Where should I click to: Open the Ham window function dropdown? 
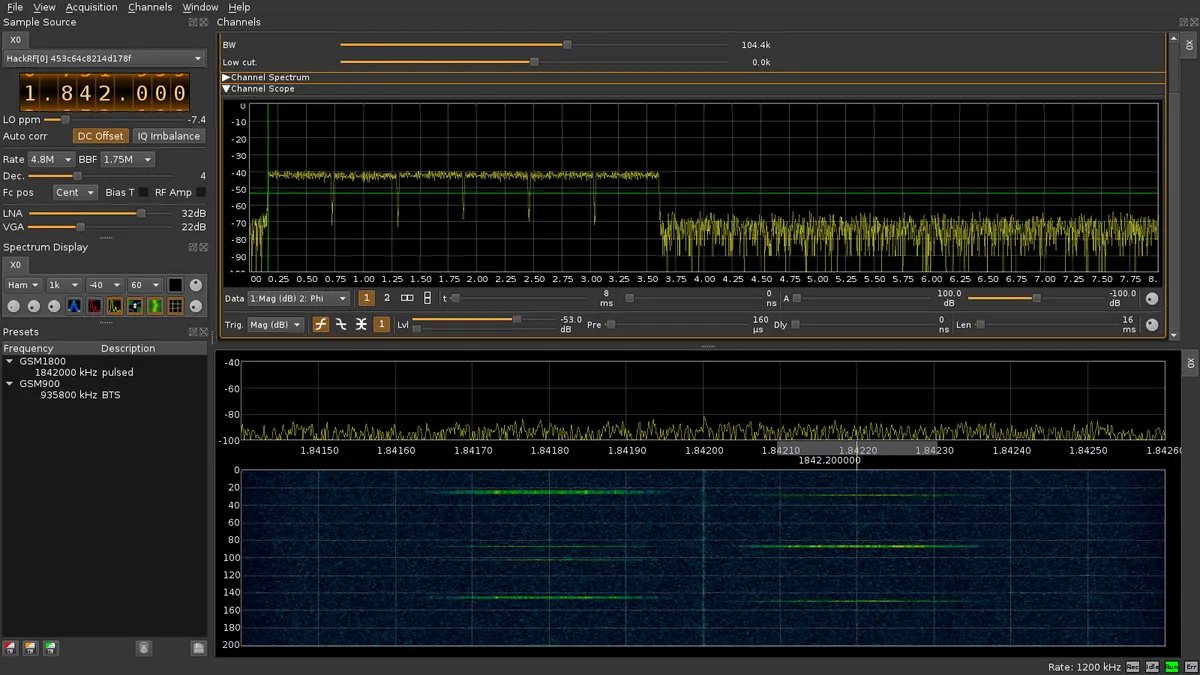tap(22, 285)
